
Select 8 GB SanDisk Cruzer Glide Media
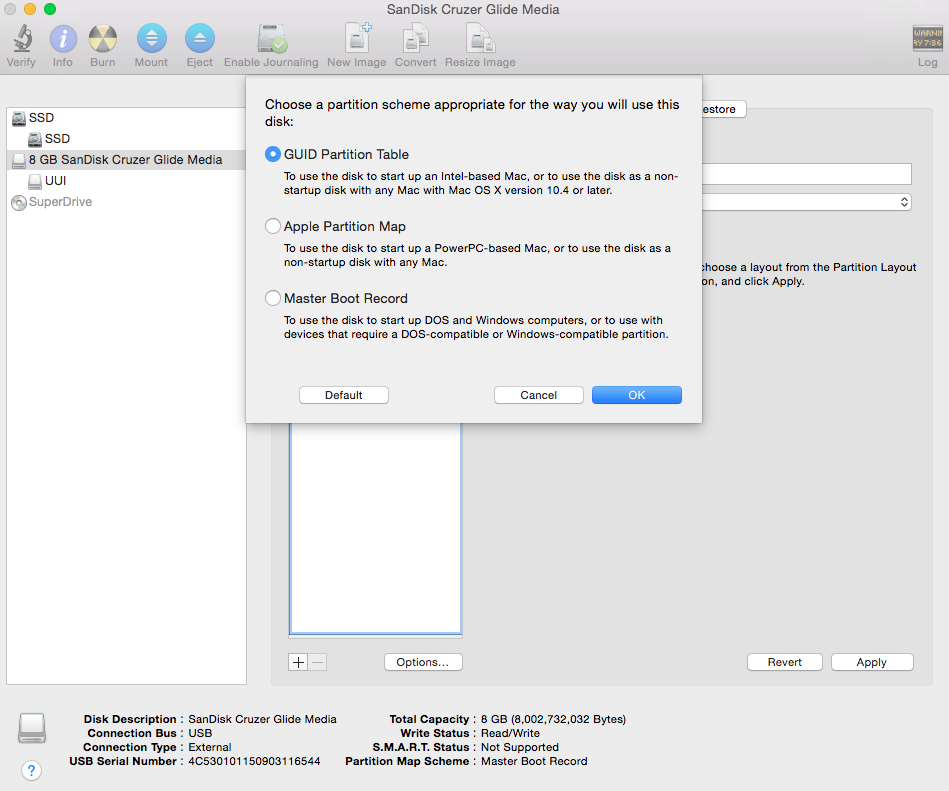click(x=126, y=160)
